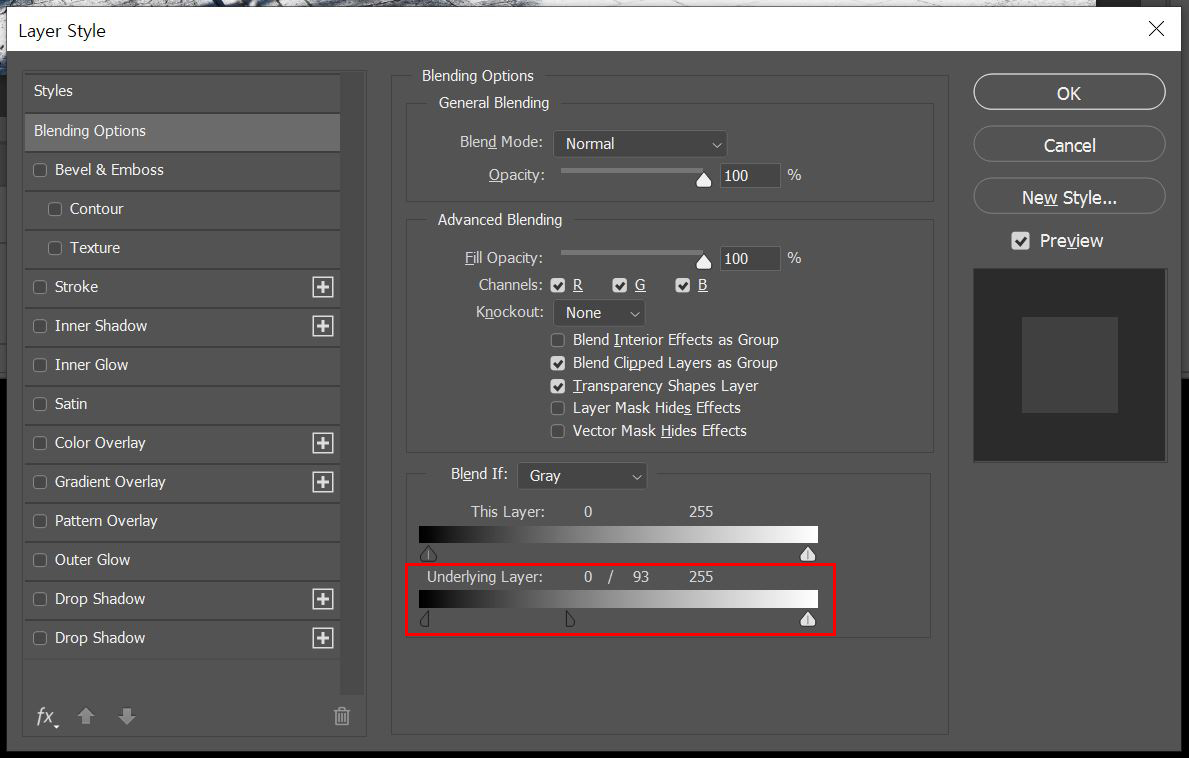
Task: Open the fx effects menu icon
Action: tap(47, 716)
